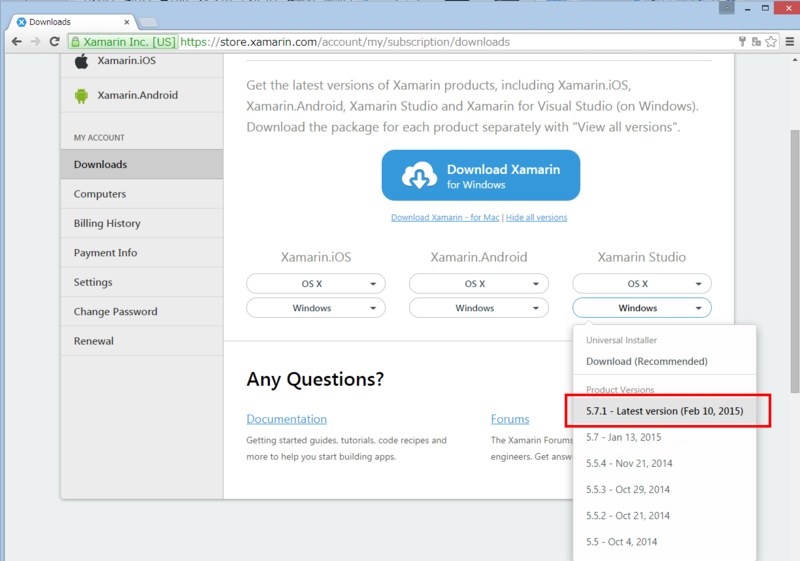Open Billing History page
800x561 pixels.
(142, 223)
